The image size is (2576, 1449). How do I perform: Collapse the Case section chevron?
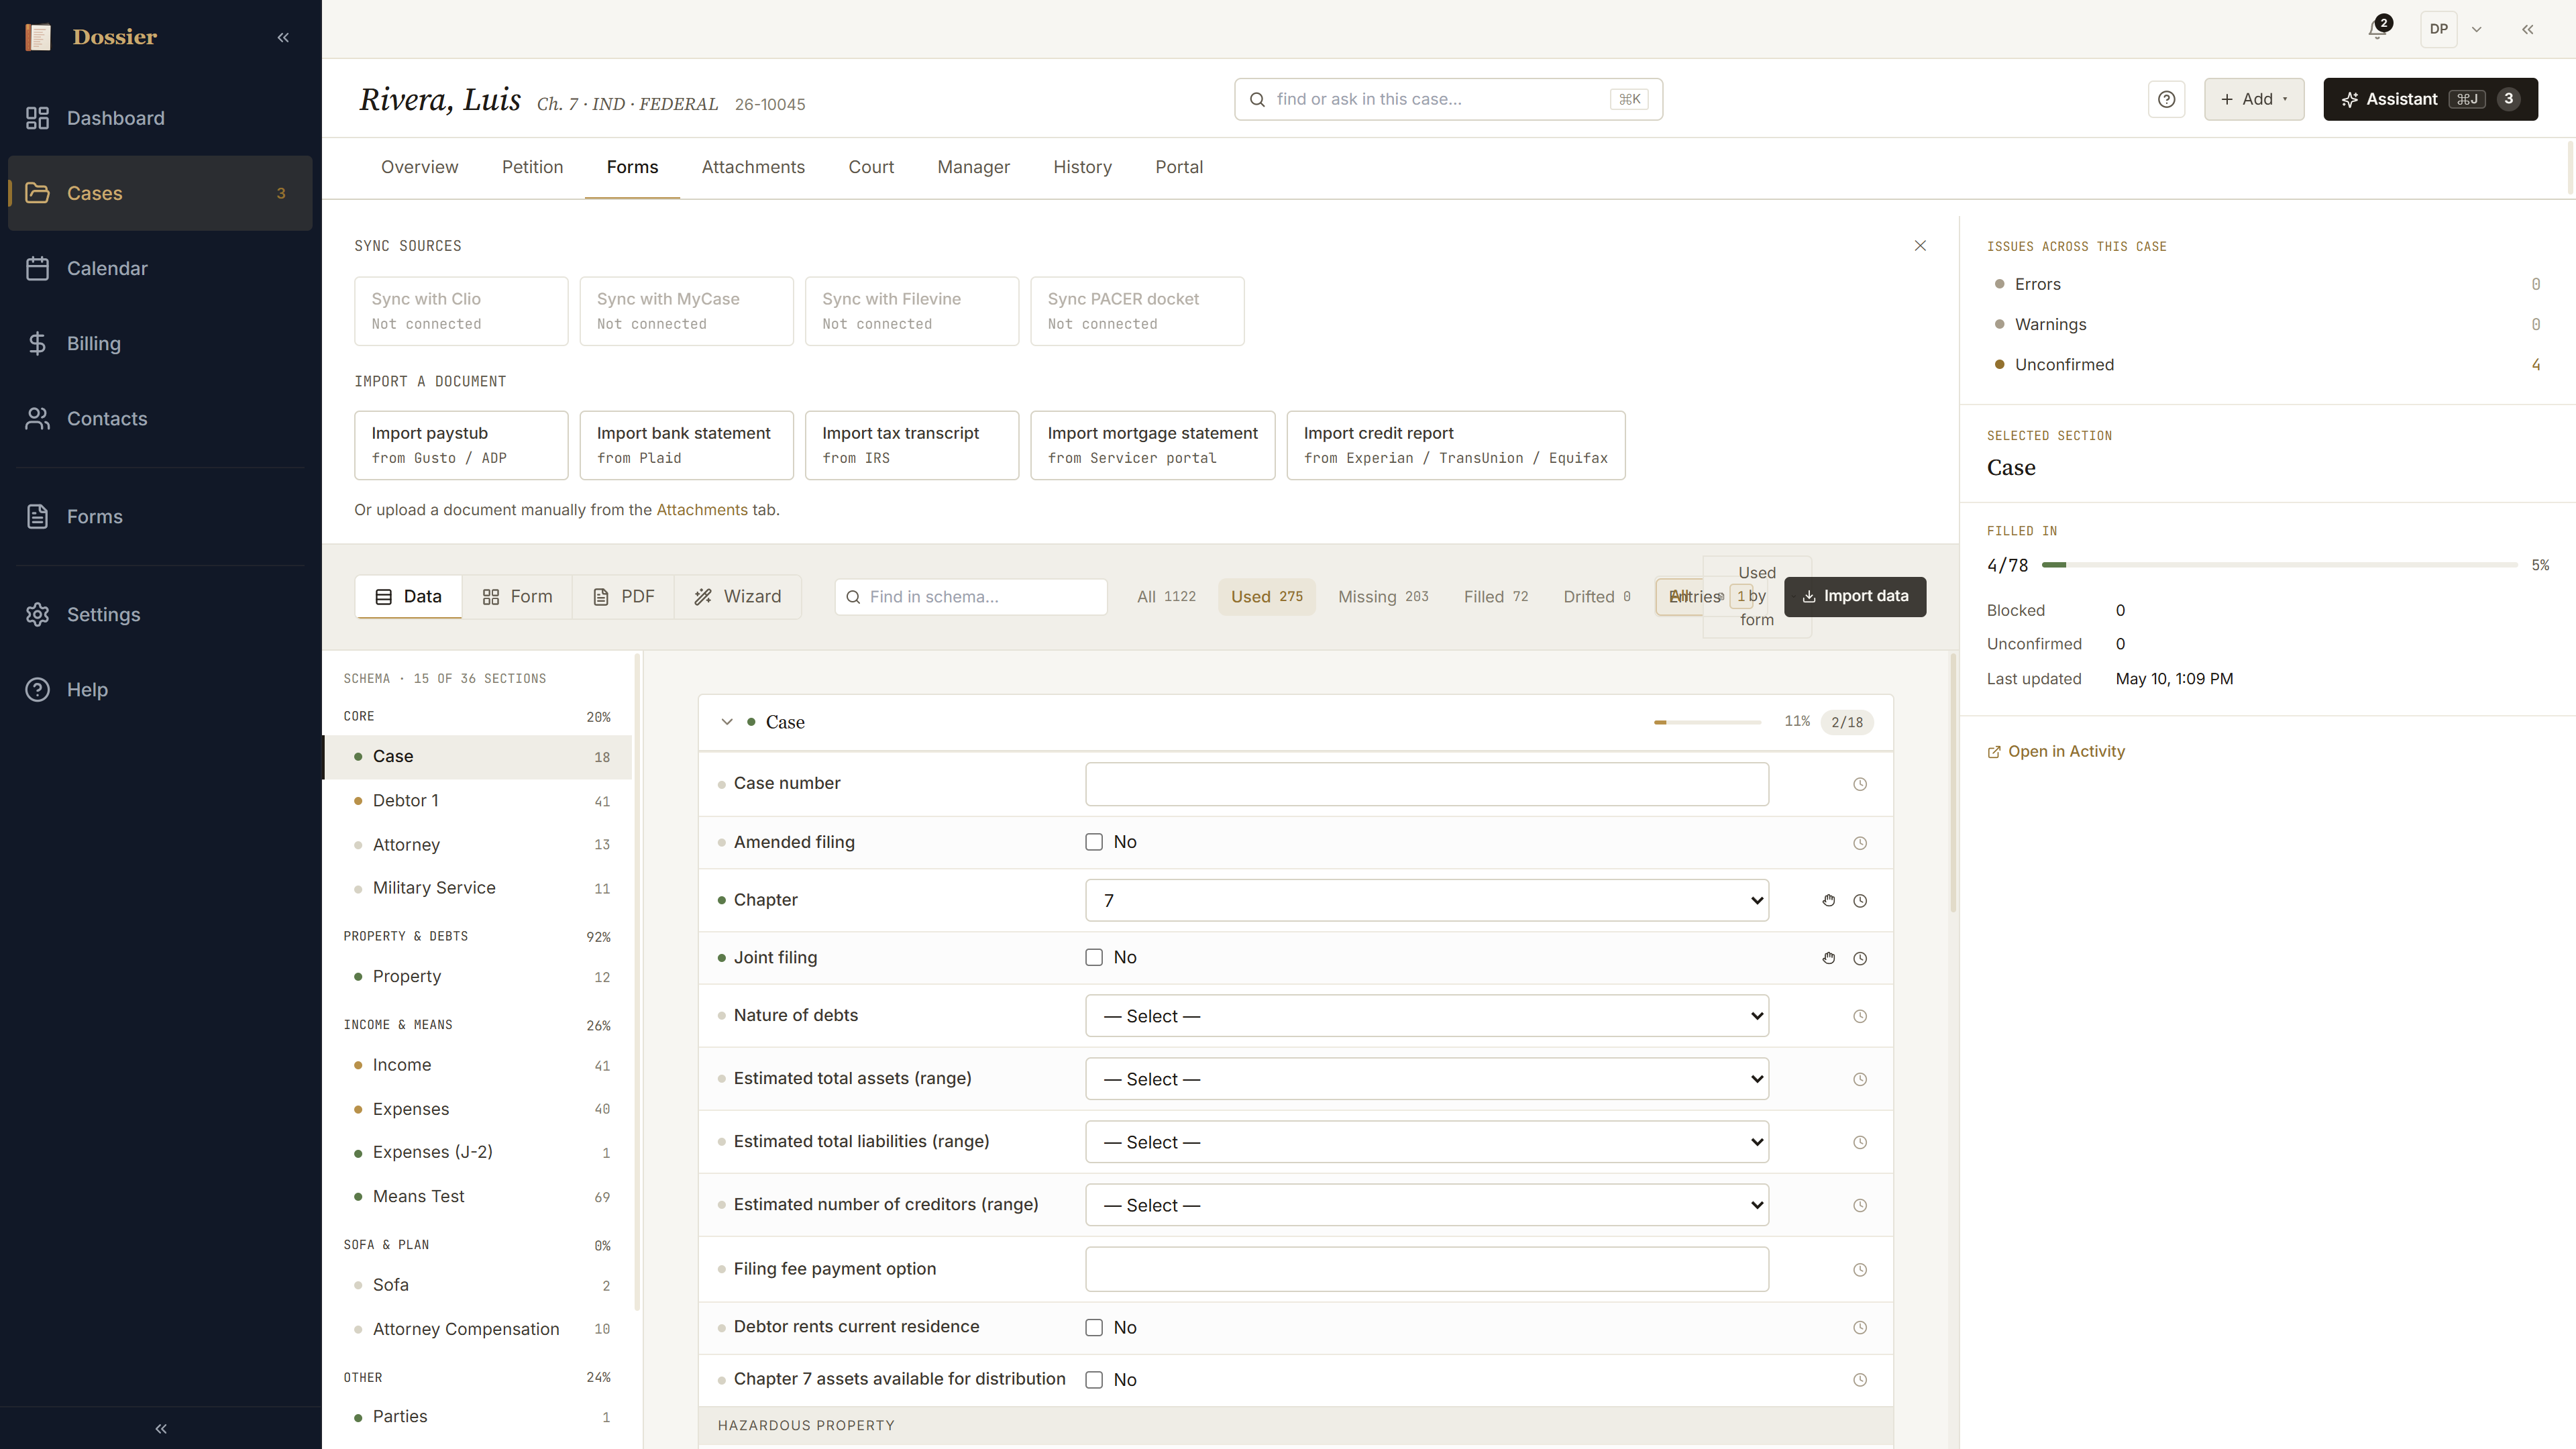pos(727,722)
